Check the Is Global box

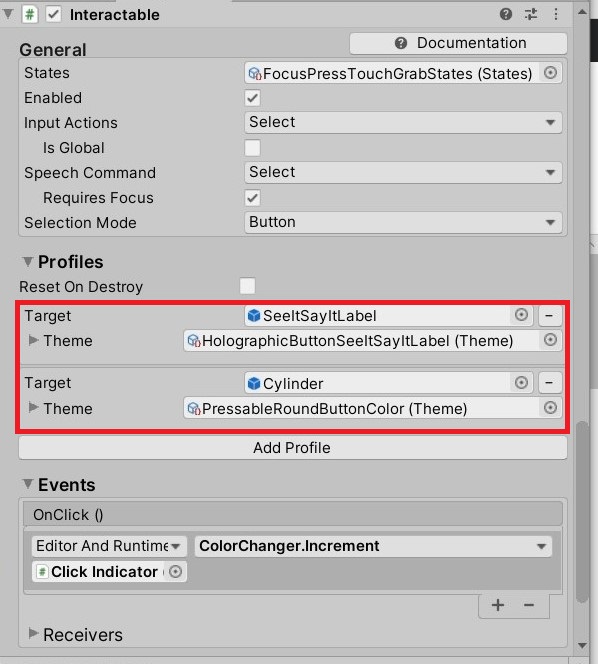tap(252, 148)
